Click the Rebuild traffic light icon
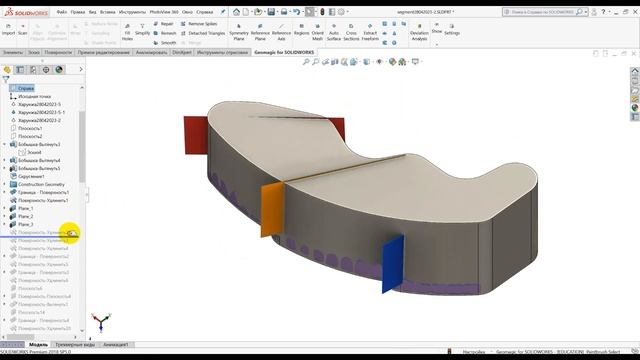 pyautogui.click(x=322, y=12)
